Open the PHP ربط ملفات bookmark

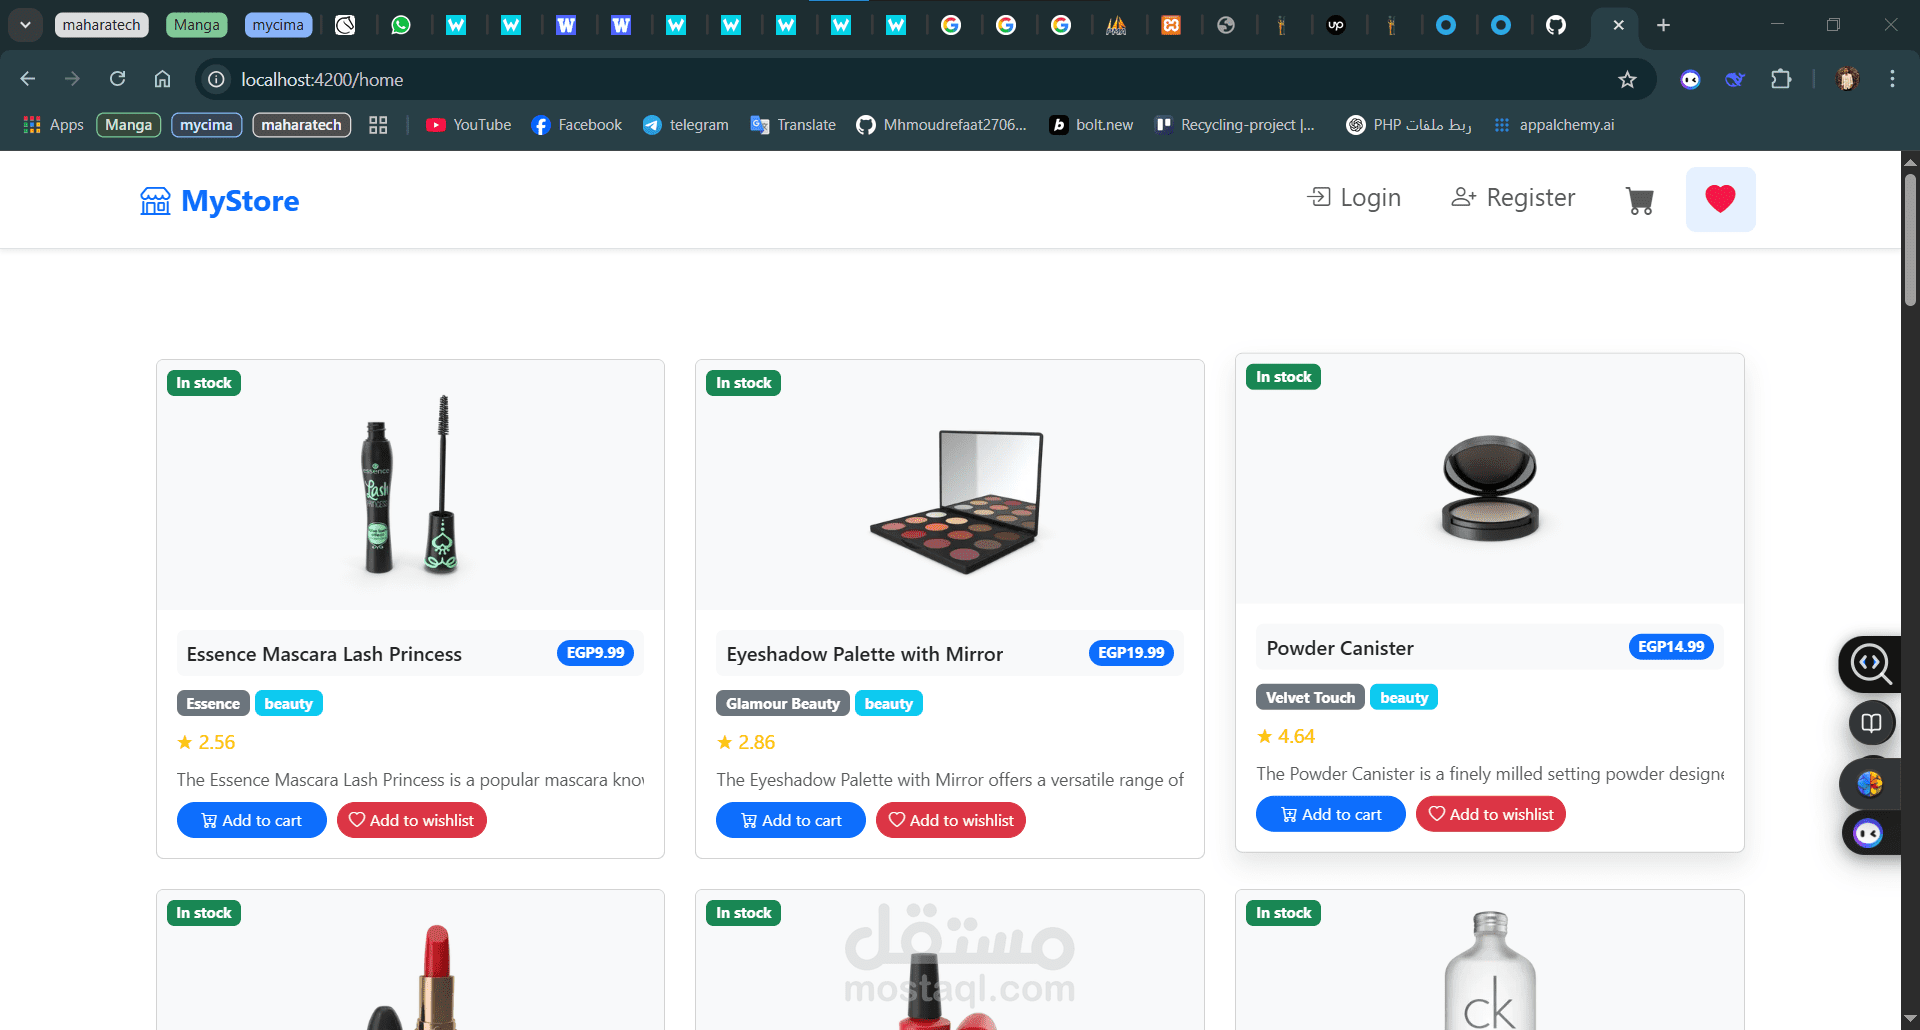pos(1409,125)
